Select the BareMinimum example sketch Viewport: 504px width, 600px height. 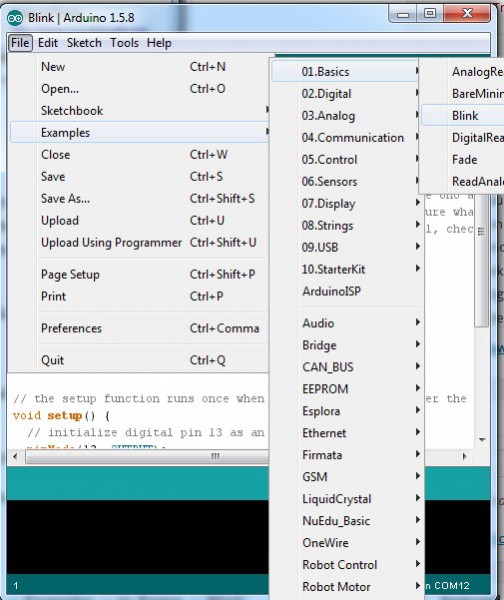[x=463, y=94]
